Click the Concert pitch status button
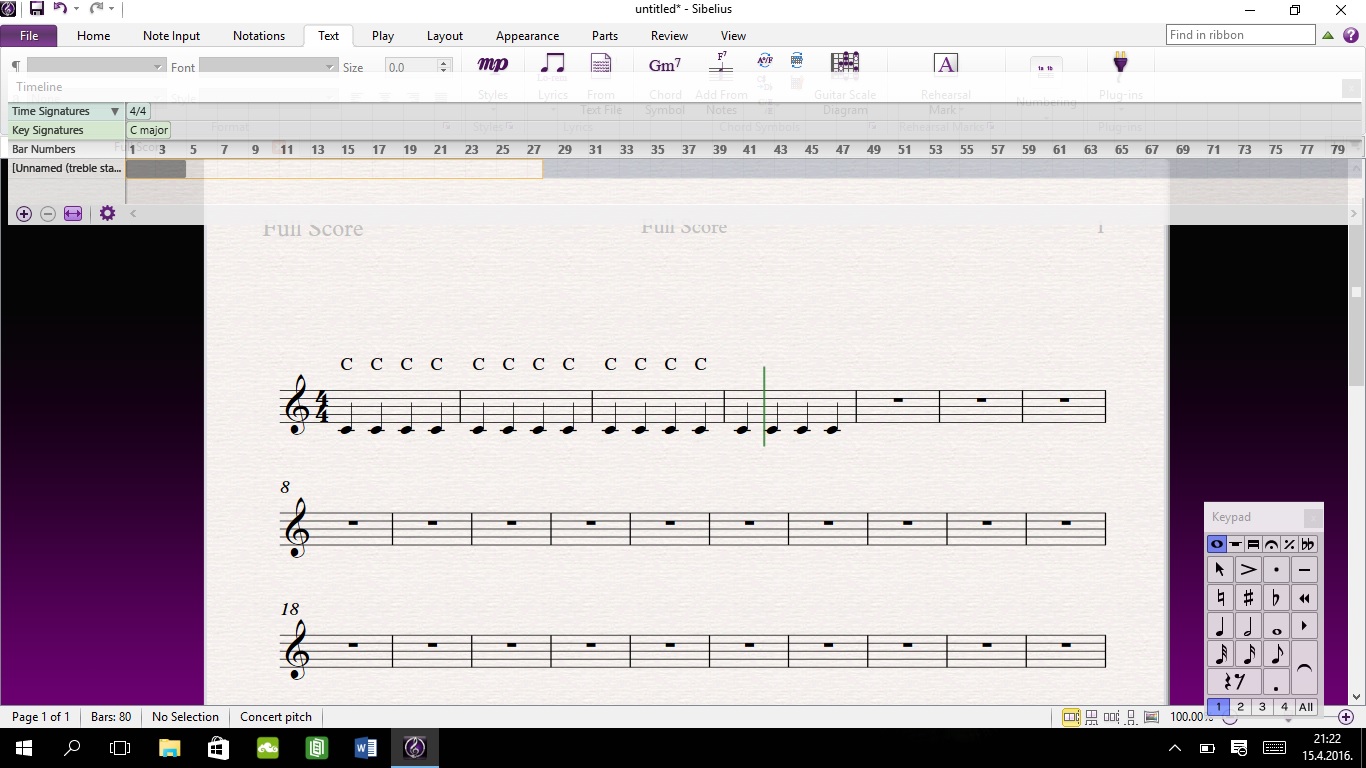This screenshot has width=1366, height=768. pos(276,717)
